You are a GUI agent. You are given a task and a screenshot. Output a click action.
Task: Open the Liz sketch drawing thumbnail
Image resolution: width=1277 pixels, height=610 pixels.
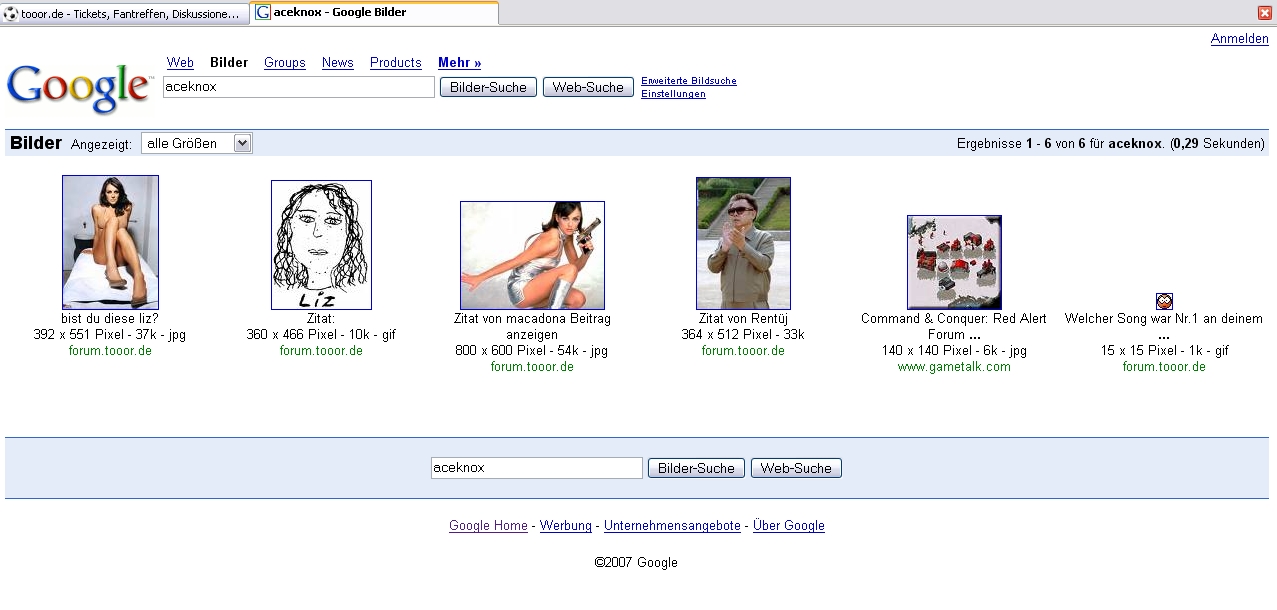click(x=321, y=245)
